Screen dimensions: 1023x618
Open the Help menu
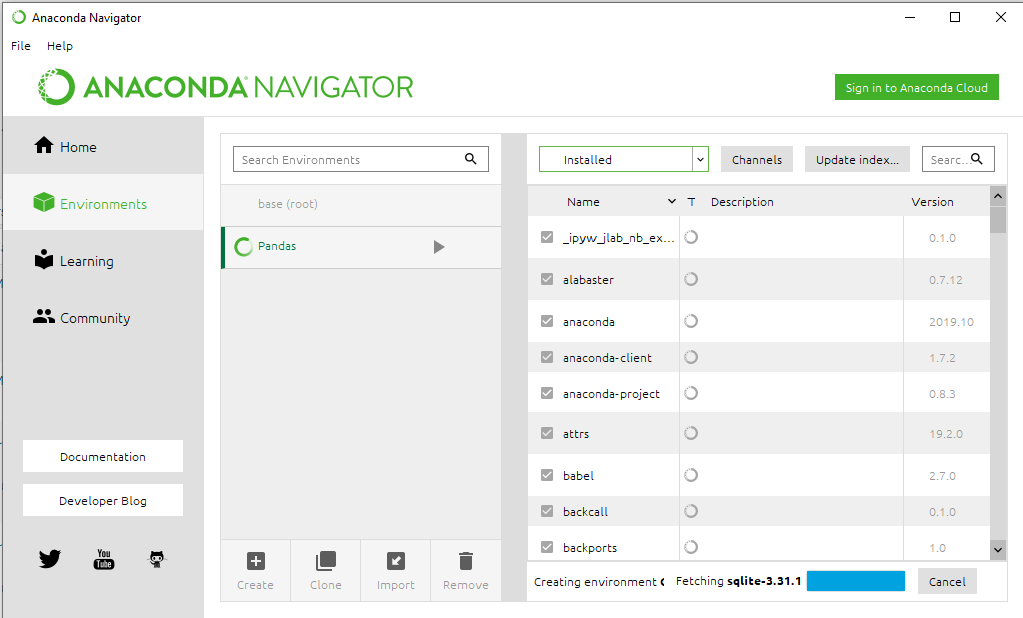pos(60,46)
